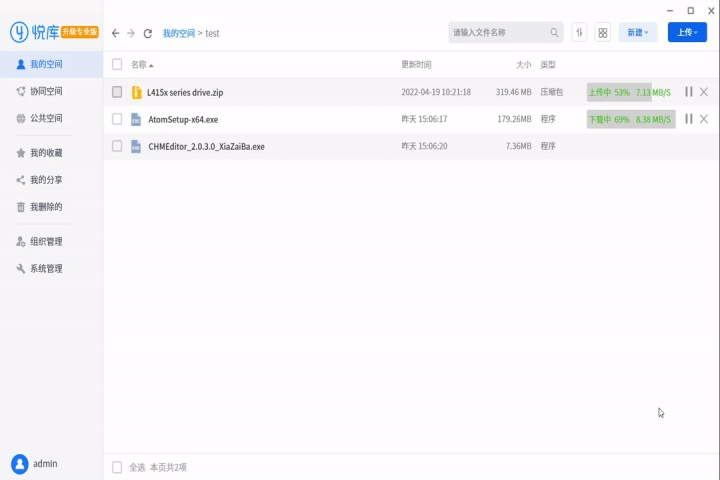Check the L415x series drive.zip checkbox

[x=117, y=92]
